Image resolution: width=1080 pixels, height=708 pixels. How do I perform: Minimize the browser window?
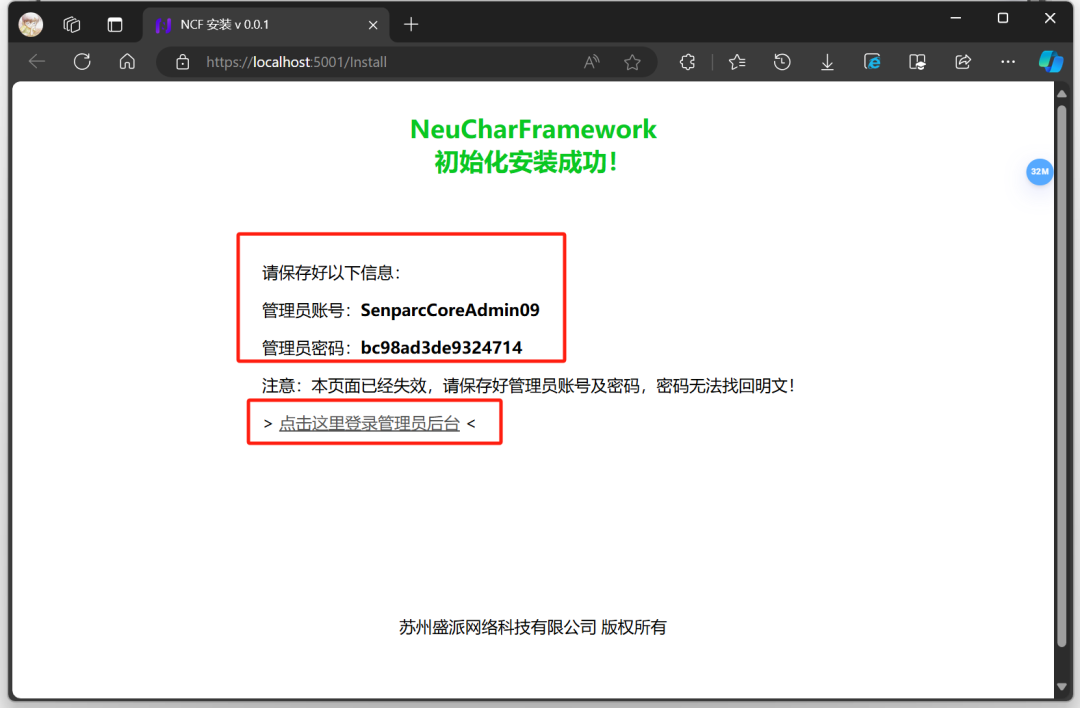click(x=955, y=19)
